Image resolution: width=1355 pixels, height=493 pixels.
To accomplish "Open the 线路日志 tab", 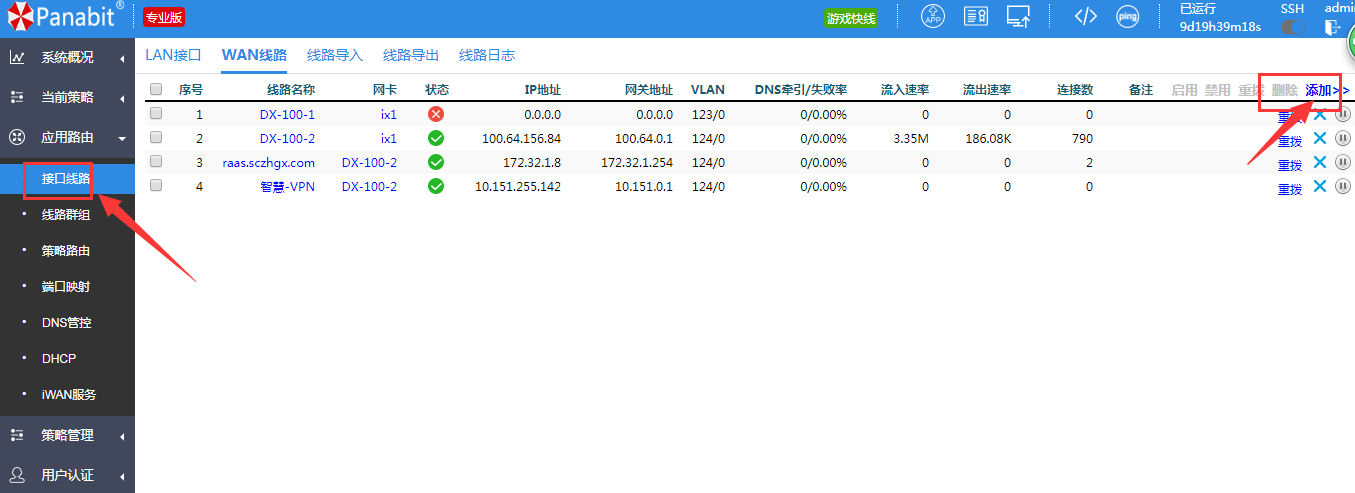I will click(x=487, y=55).
